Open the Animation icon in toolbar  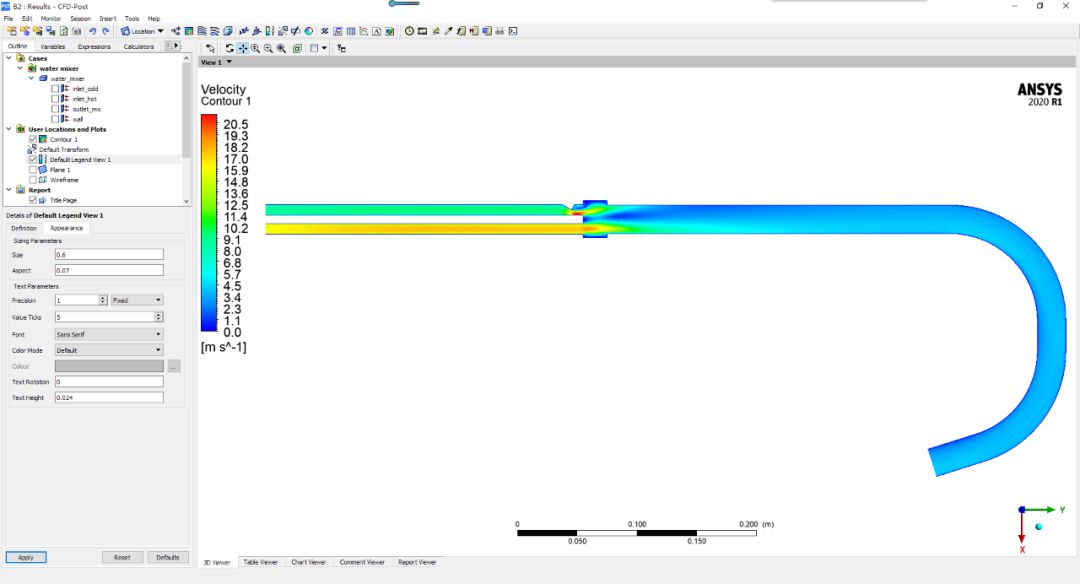pos(422,31)
